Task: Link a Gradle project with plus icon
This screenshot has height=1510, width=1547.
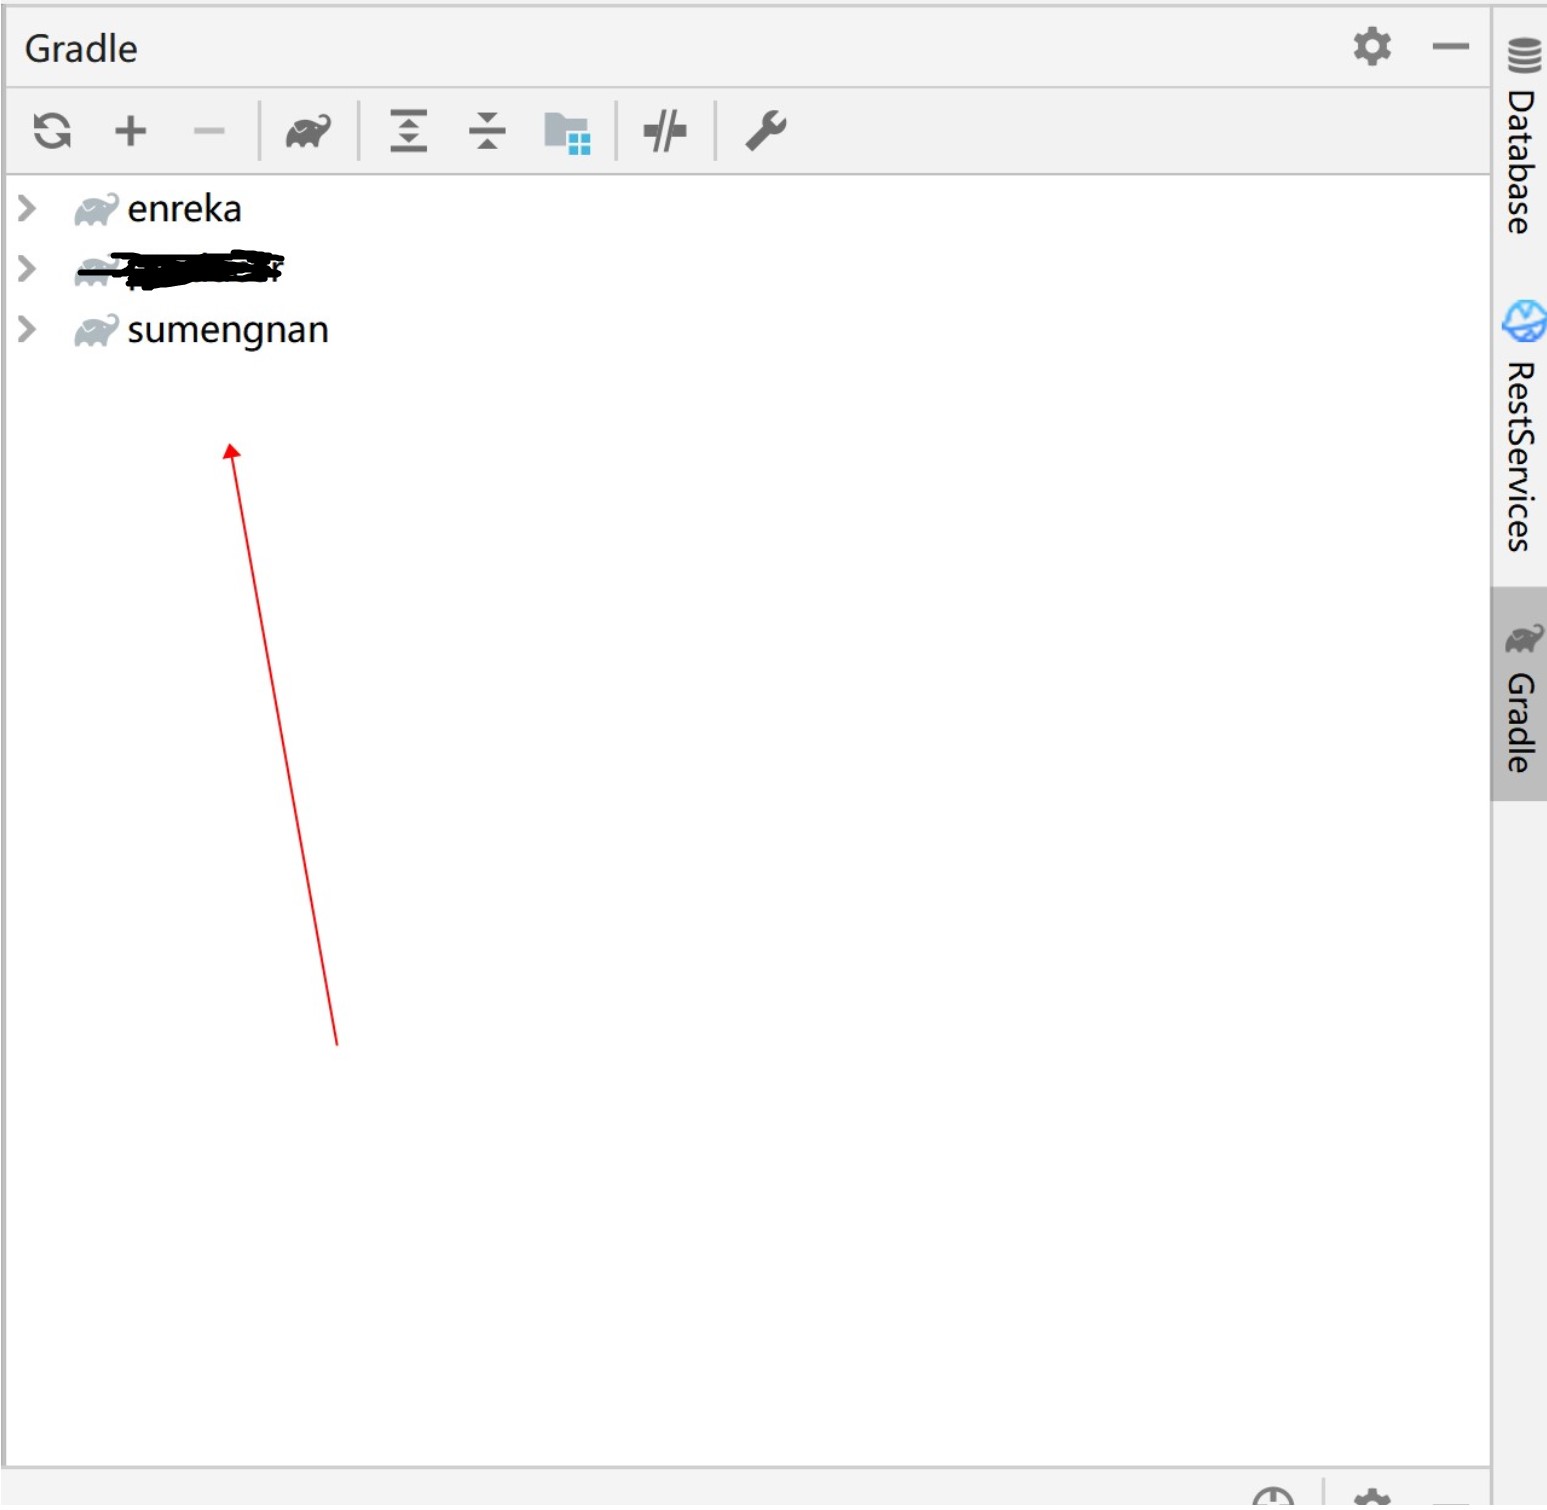Action: click(130, 131)
